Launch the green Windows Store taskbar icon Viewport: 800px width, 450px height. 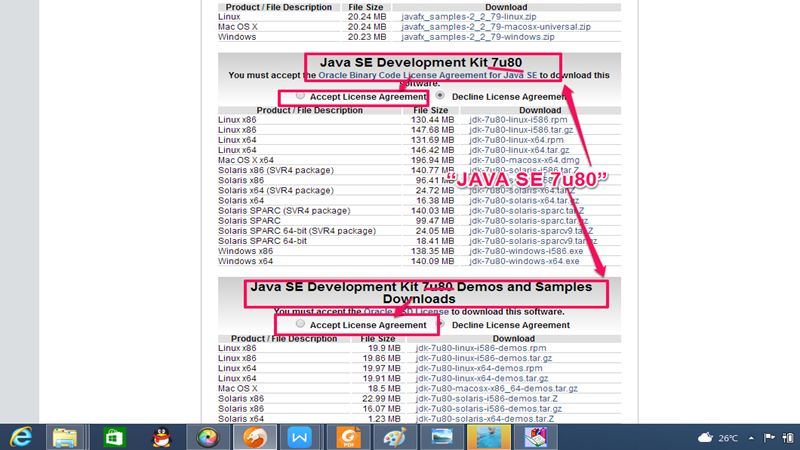point(113,438)
